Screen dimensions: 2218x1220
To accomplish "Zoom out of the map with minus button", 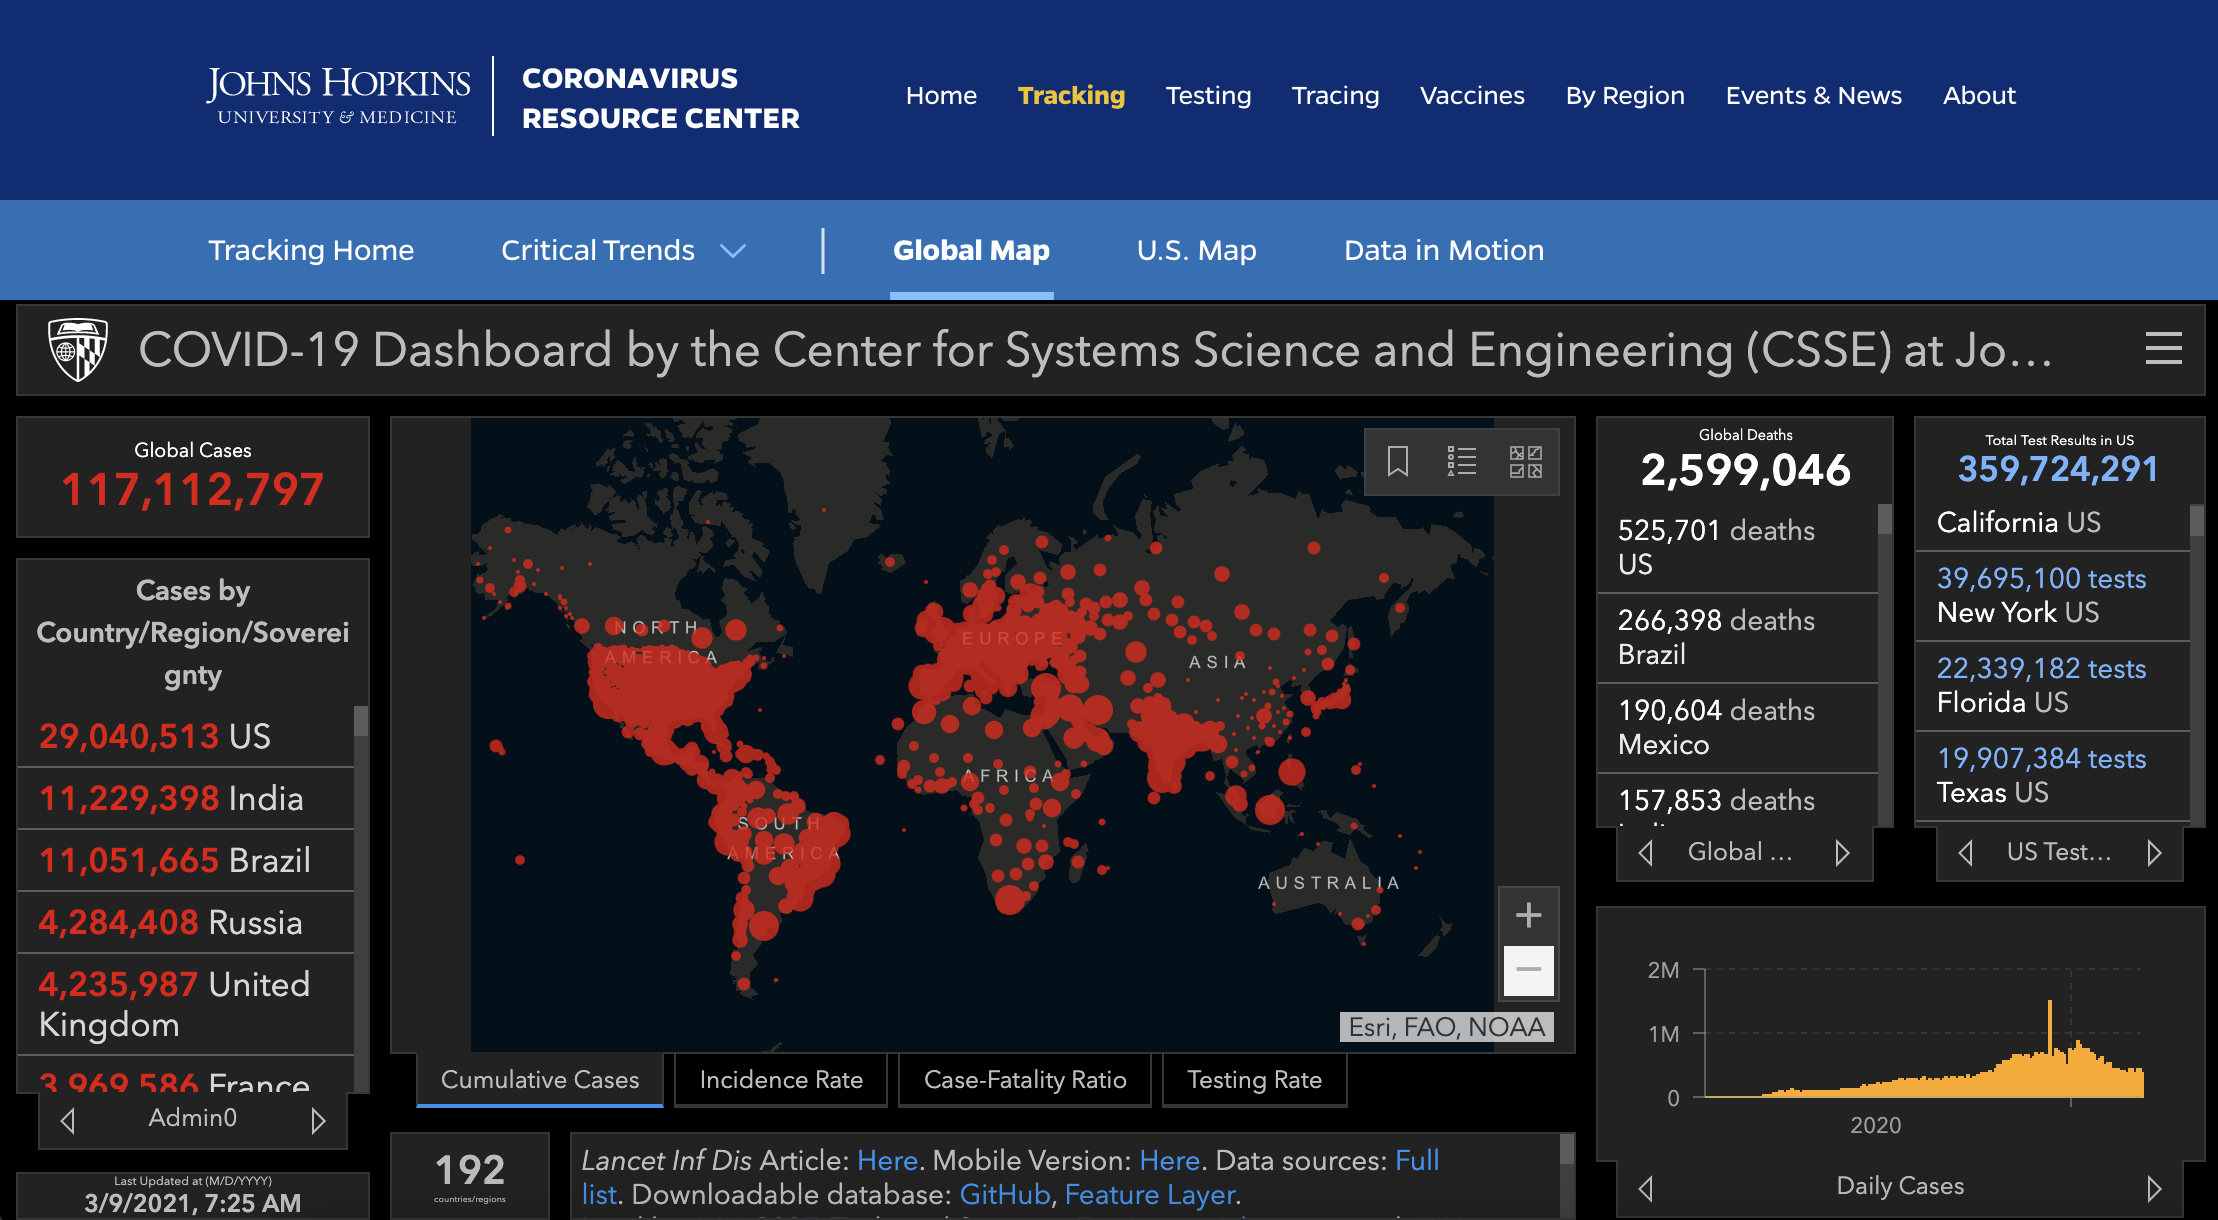I will pos(1528,969).
